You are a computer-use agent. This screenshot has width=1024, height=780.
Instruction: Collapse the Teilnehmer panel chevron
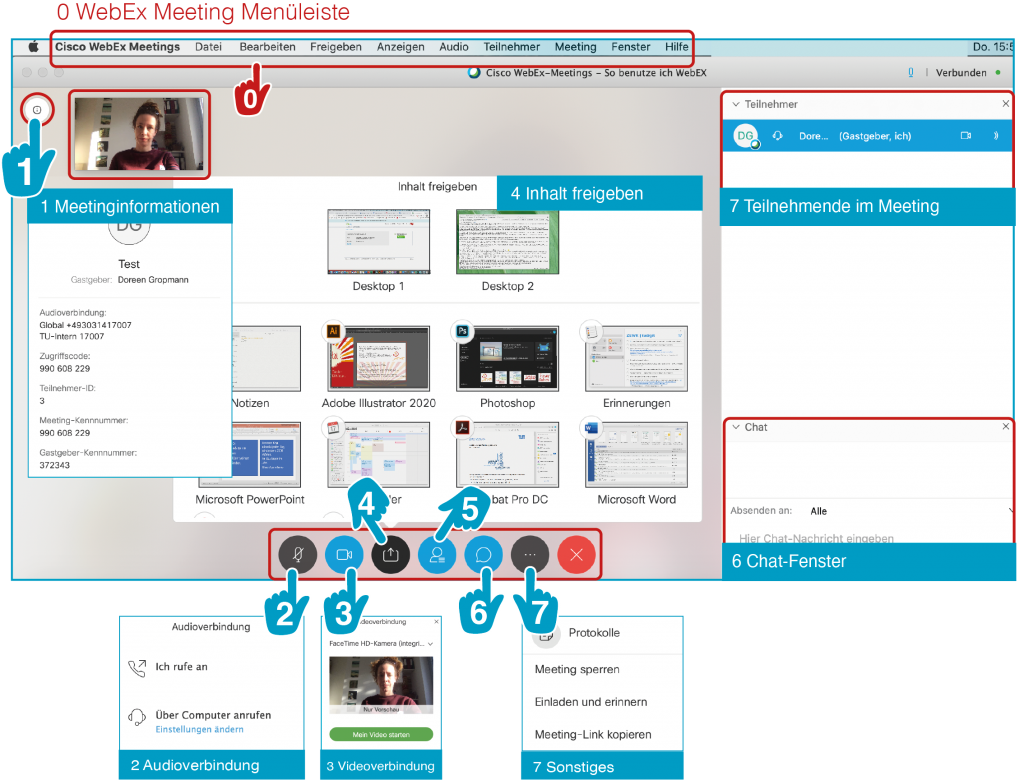(x=736, y=104)
